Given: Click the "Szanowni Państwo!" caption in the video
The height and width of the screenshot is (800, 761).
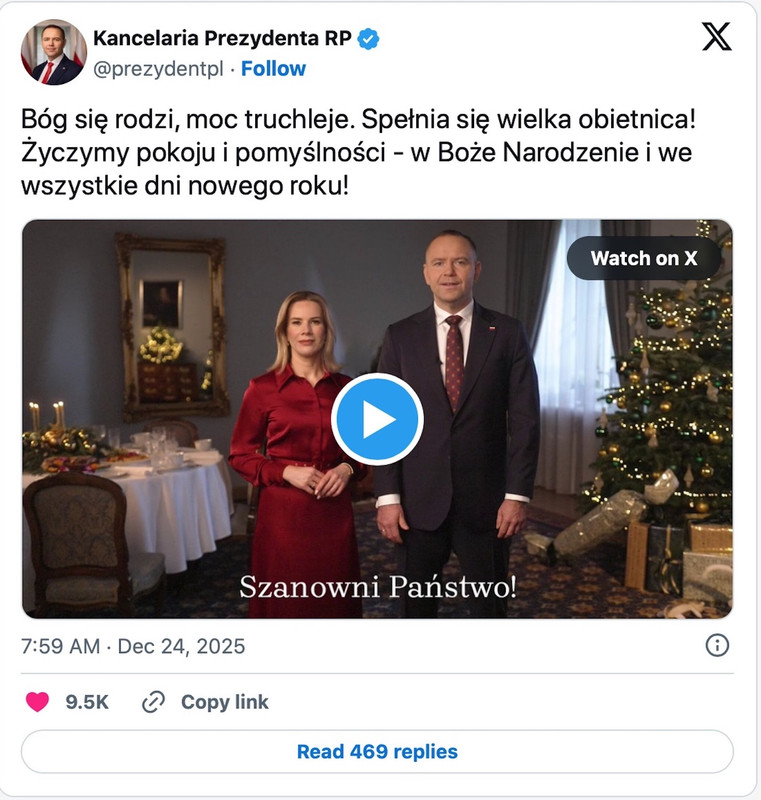Looking at the screenshot, I should click(378, 587).
